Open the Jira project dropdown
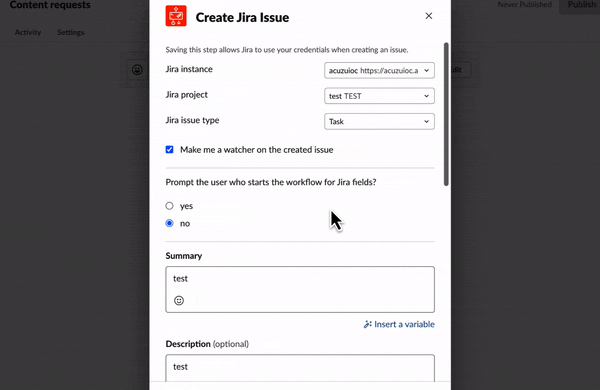600x390 pixels. coord(379,96)
